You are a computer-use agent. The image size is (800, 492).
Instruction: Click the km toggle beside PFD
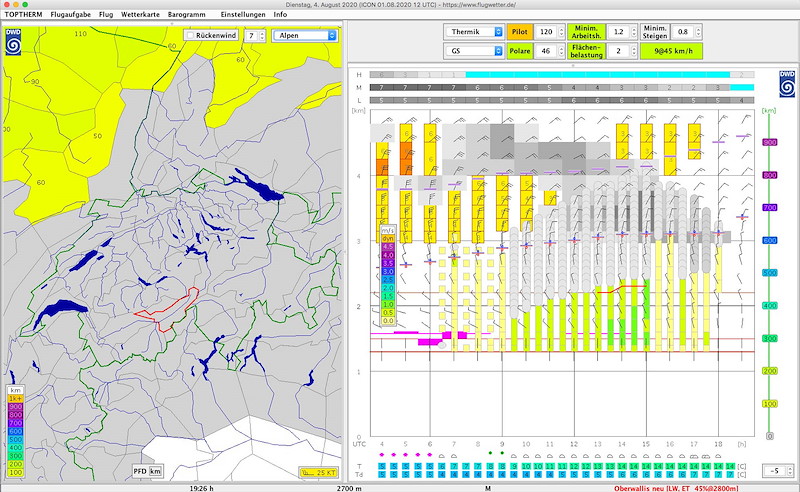click(x=155, y=471)
